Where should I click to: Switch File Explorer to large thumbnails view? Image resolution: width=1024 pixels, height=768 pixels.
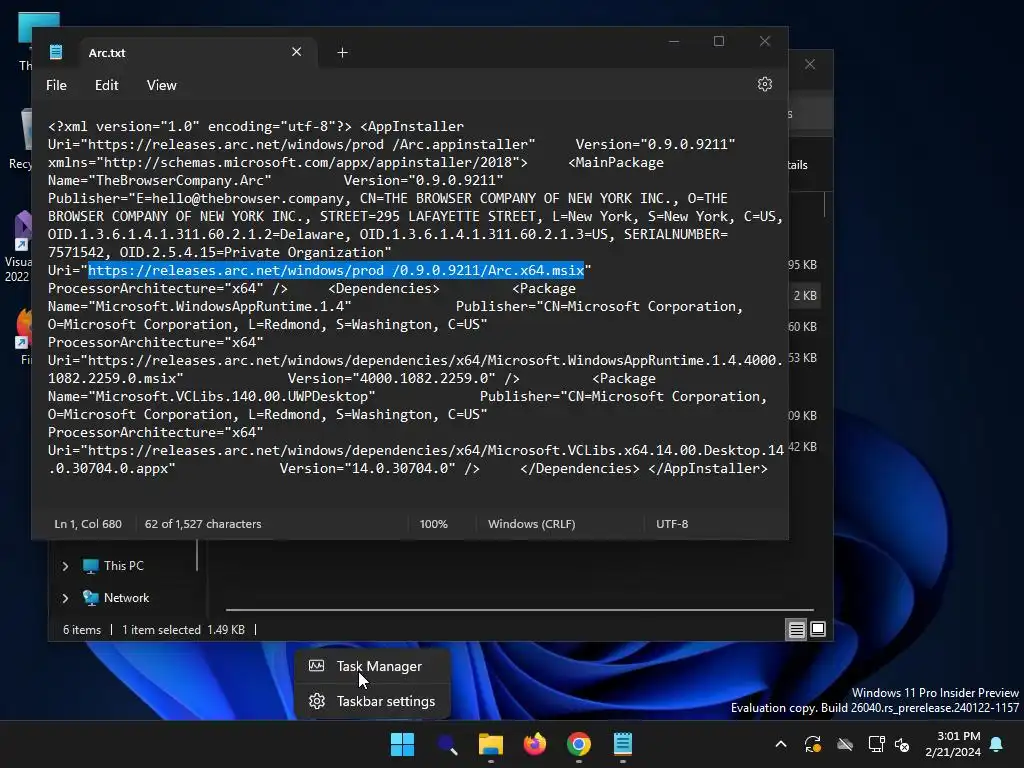(x=818, y=630)
